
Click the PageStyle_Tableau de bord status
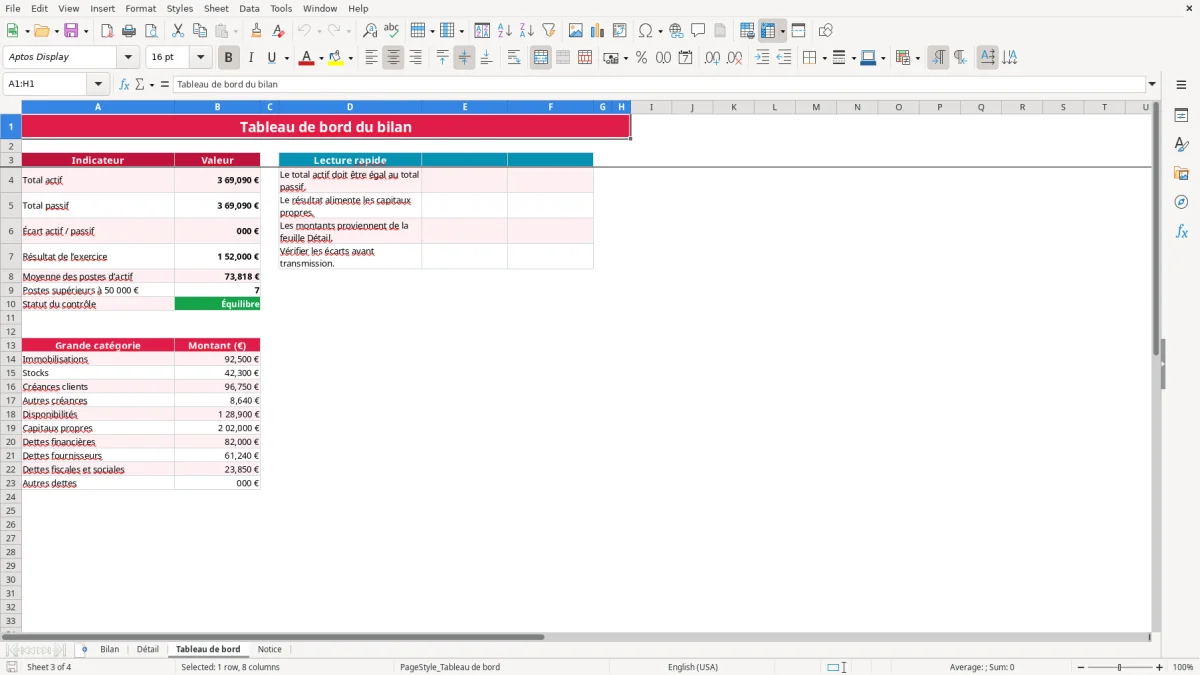click(x=450, y=667)
